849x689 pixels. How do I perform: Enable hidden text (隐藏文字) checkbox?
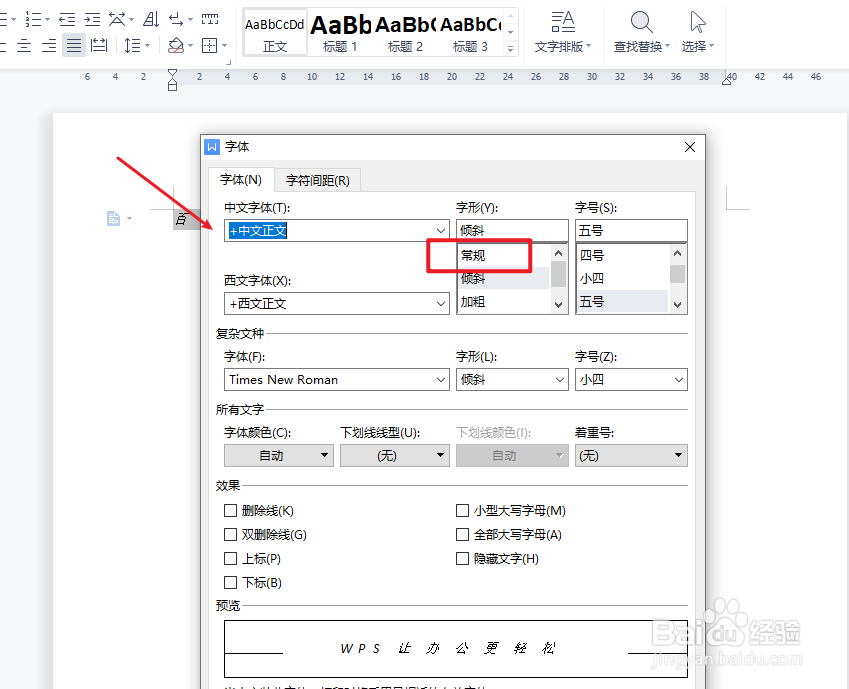463,558
